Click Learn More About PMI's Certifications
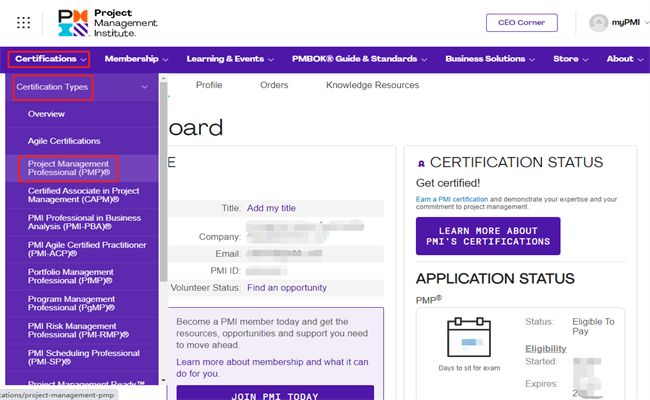650x400 pixels. [488, 236]
